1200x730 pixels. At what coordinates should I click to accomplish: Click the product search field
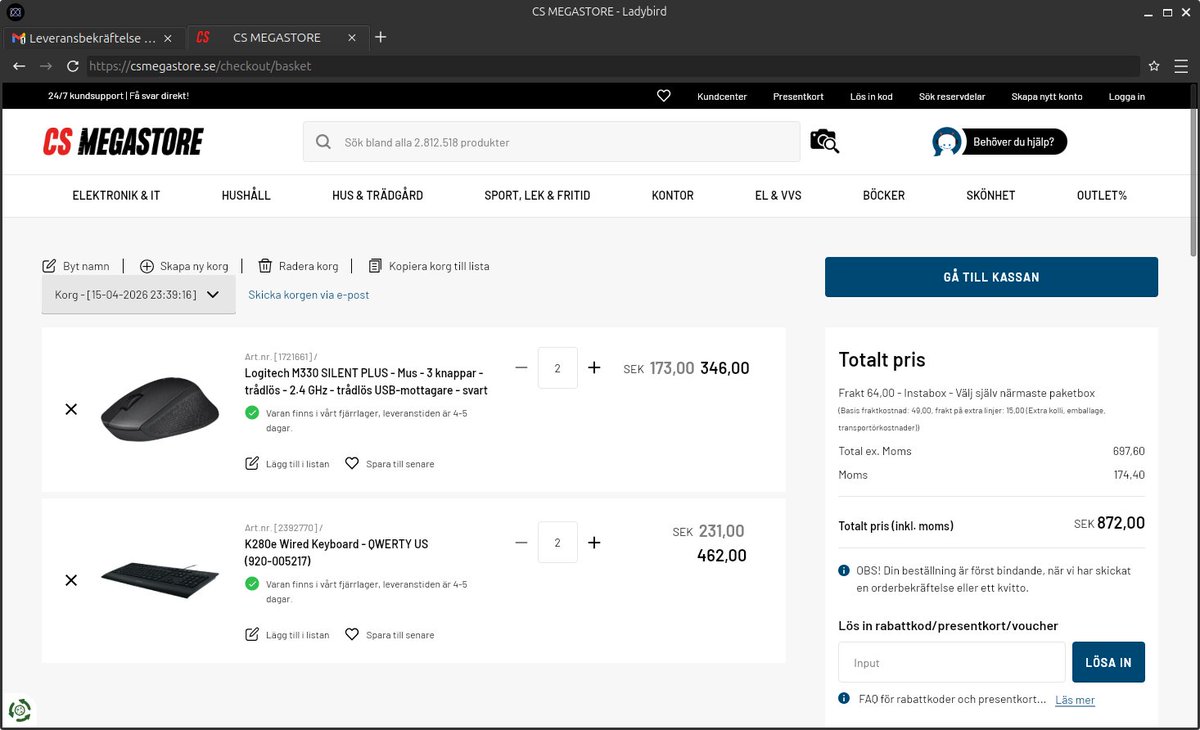[551, 142]
